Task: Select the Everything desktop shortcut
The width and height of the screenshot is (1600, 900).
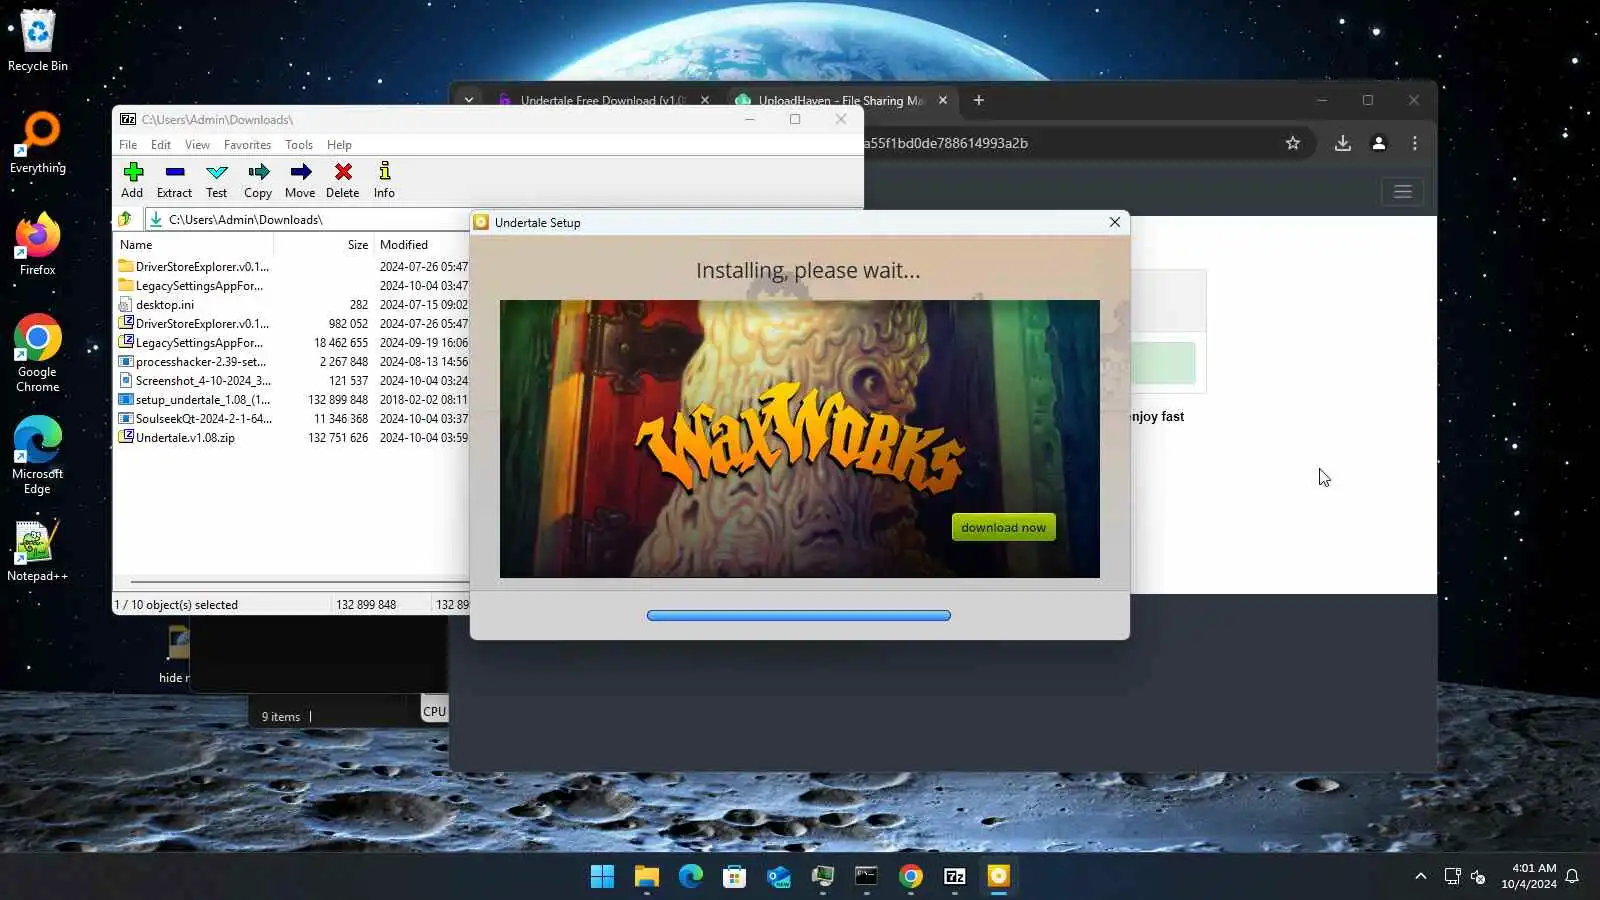Action: point(38,143)
